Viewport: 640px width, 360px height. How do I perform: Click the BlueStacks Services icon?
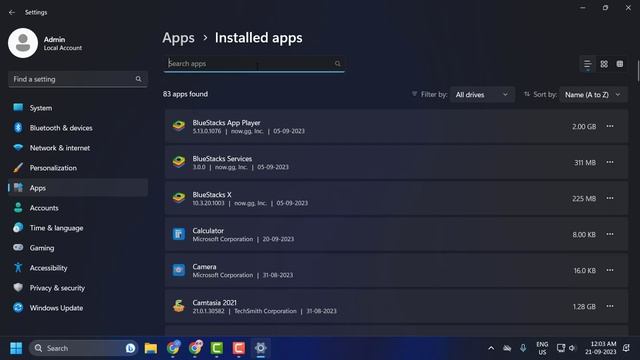click(178, 162)
